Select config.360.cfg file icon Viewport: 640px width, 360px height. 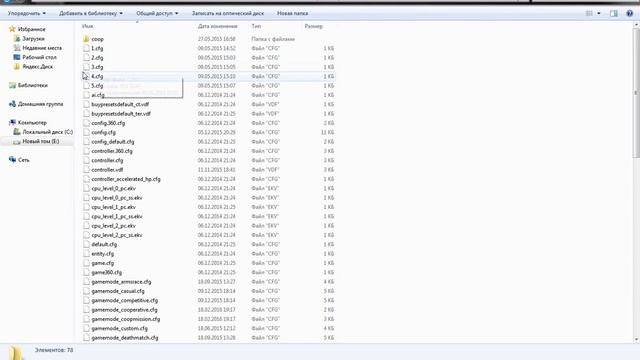point(86,123)
